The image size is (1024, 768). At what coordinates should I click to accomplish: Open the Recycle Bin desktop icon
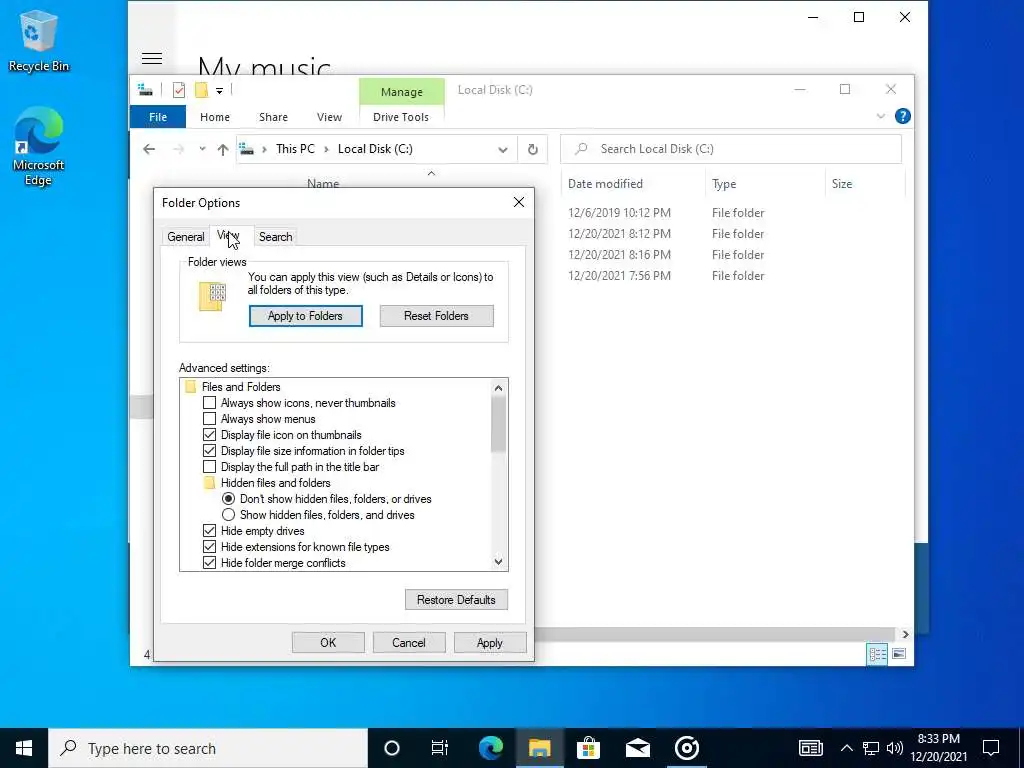[38, 40]
